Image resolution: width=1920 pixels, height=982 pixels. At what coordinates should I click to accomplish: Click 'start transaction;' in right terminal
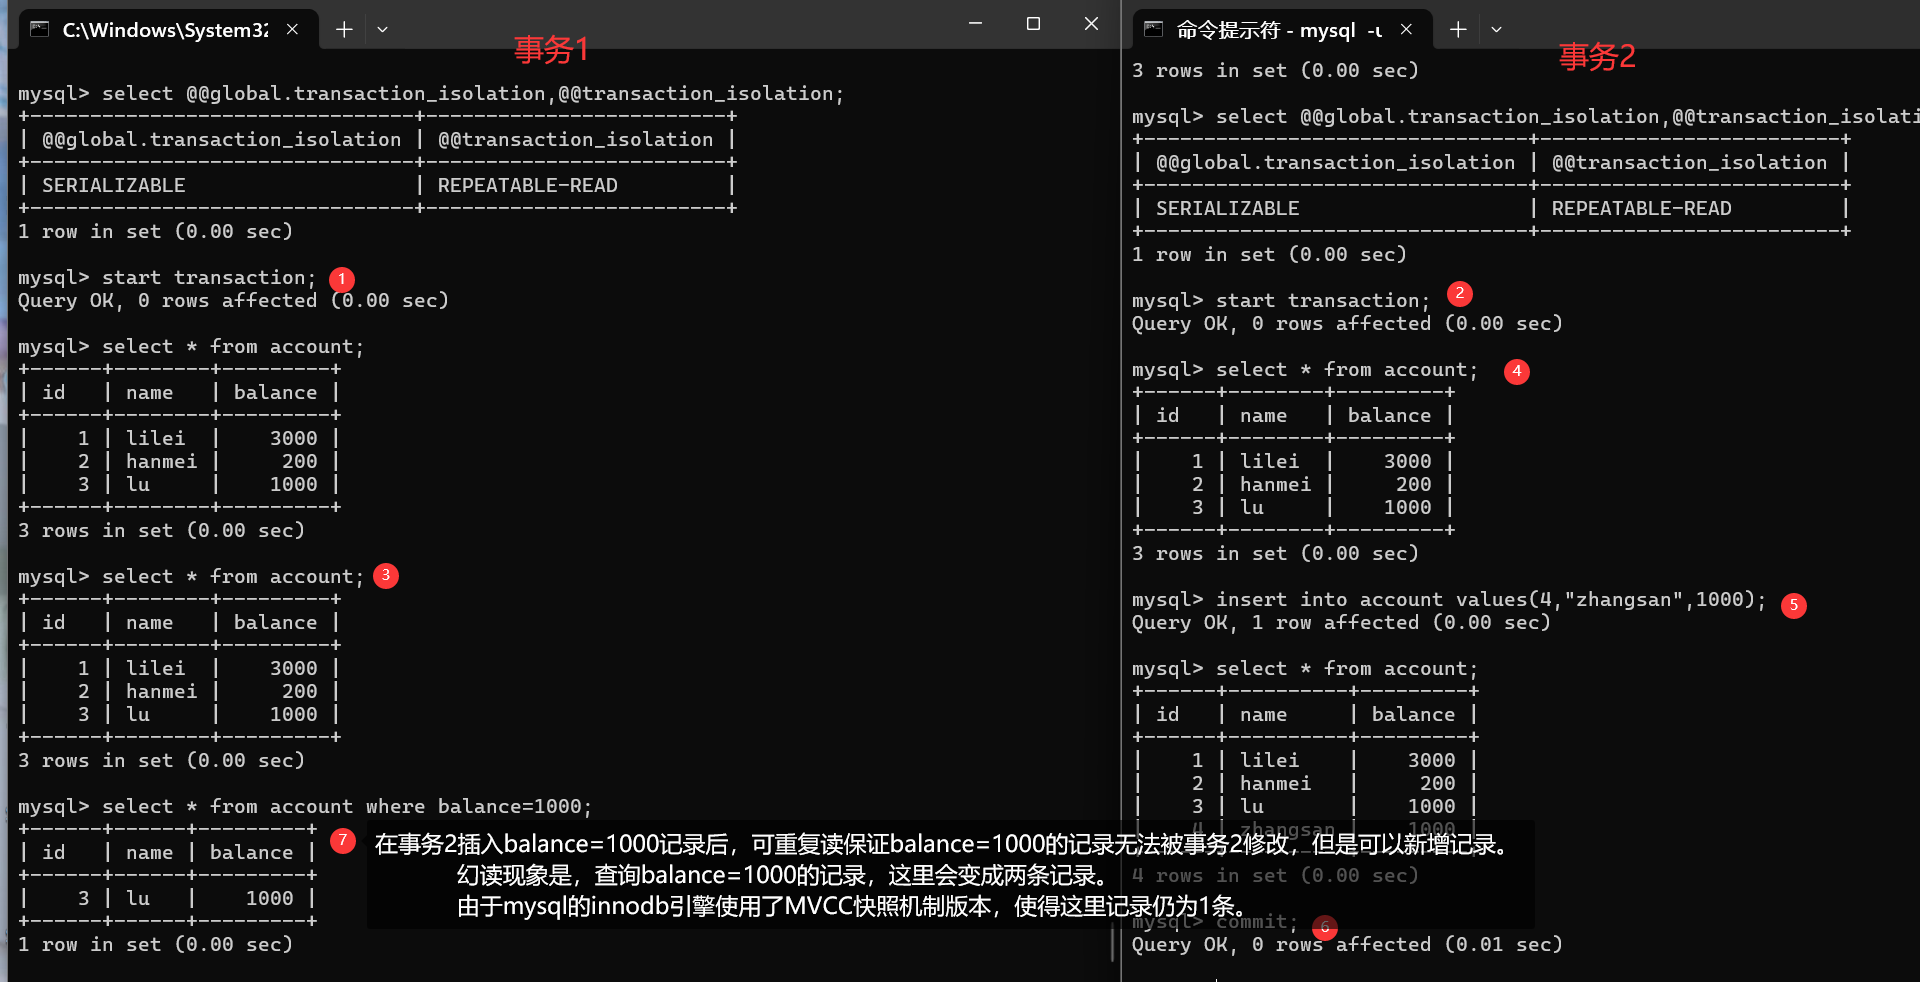tap(1323, 300)
